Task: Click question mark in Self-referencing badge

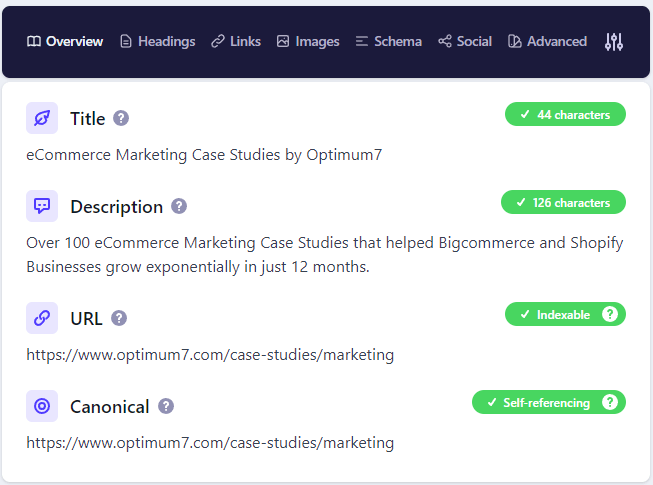Action: click(x=611, y=402)
